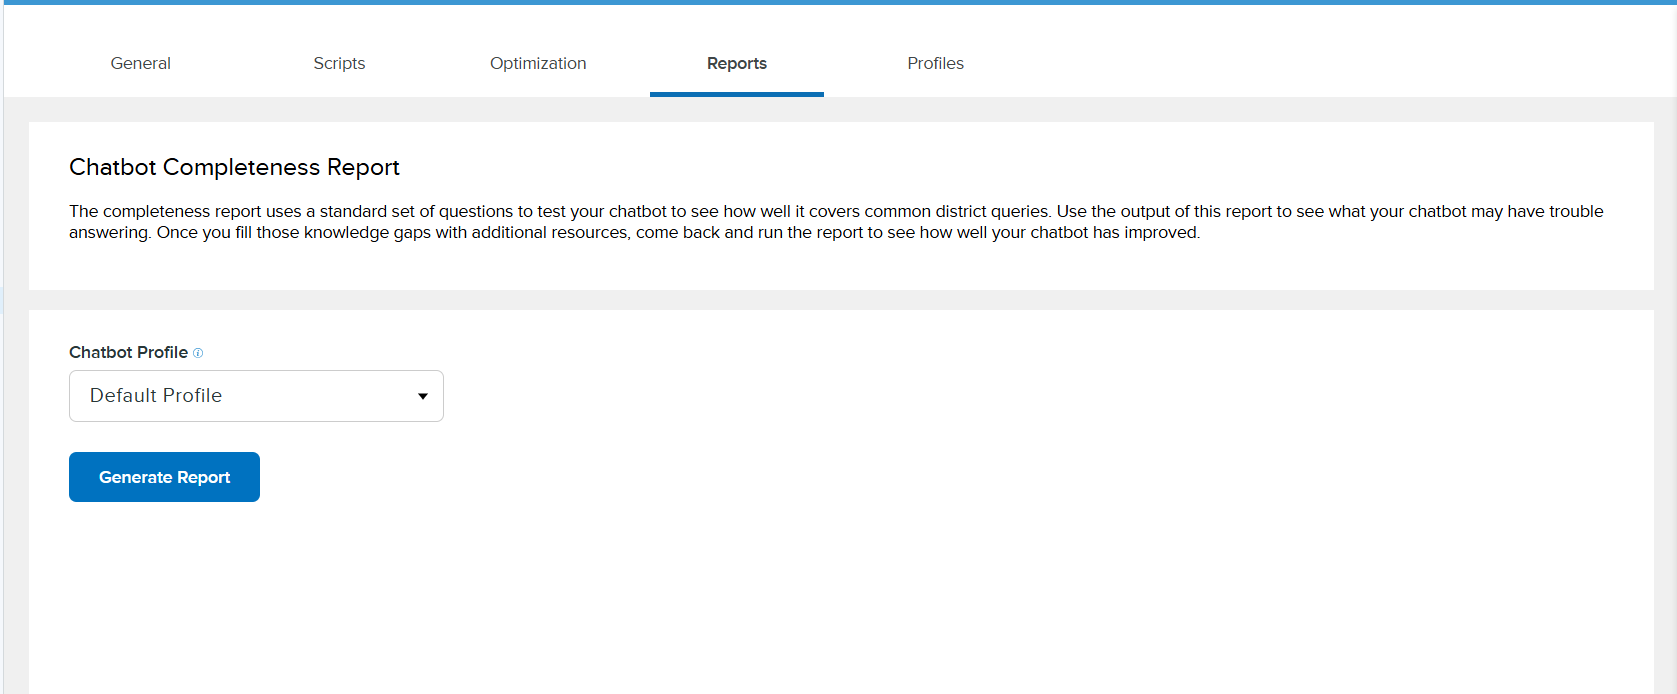Click the gray gap between the two panels
Screen dimensions: 1677x694
840,300
